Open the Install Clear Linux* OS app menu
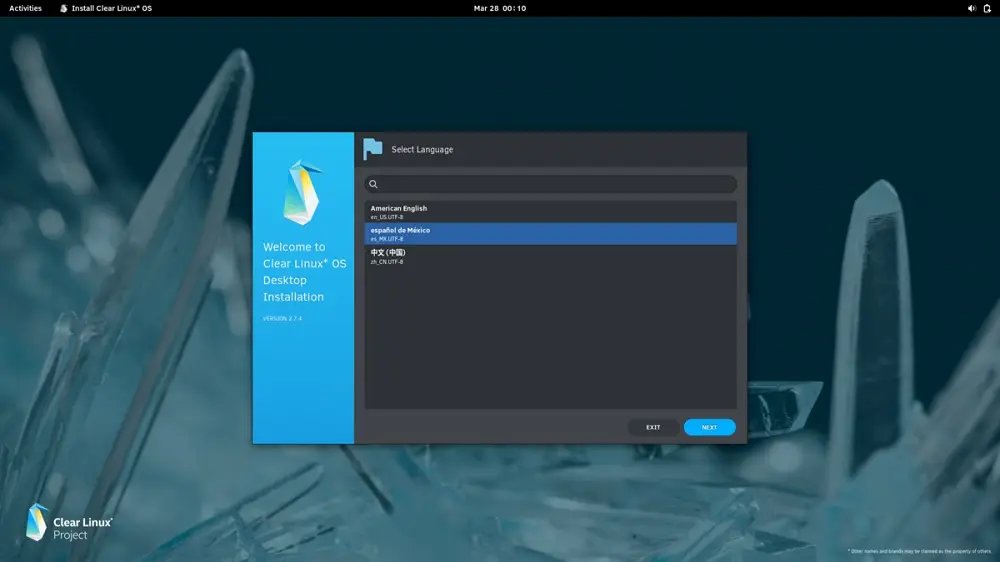 pos(111,8)
